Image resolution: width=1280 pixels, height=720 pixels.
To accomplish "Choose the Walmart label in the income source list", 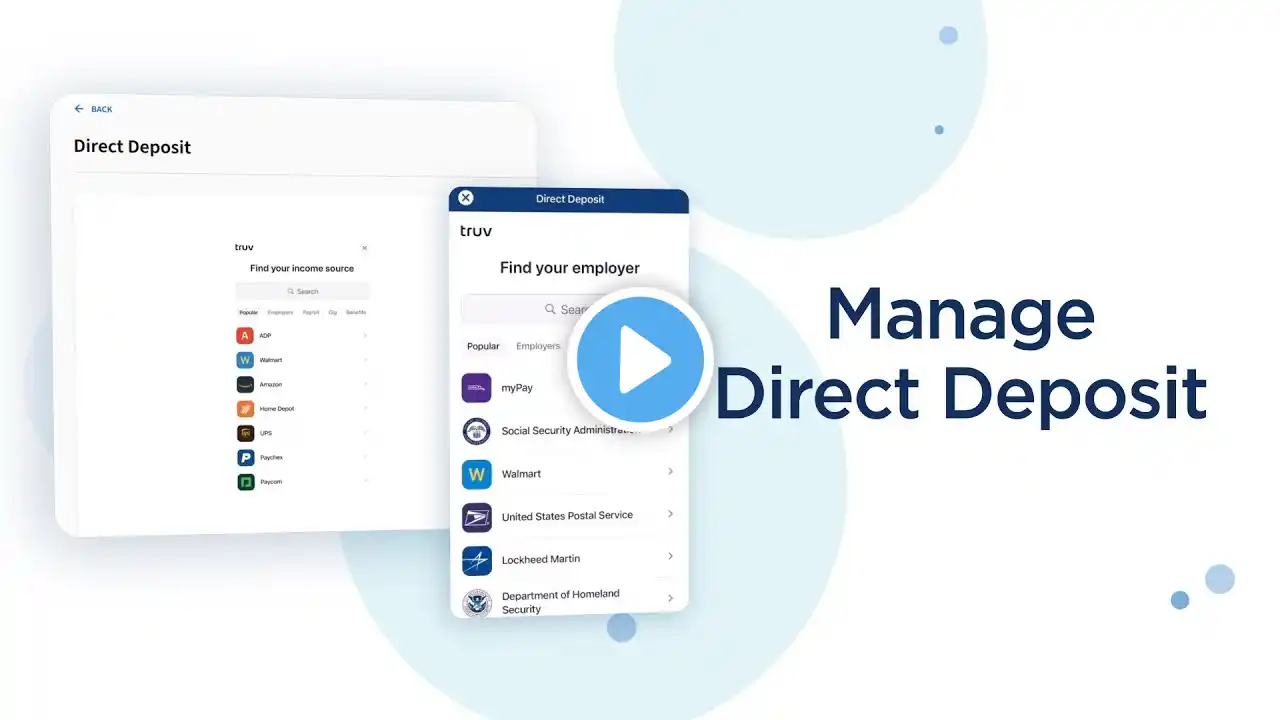I will [270, 360].
